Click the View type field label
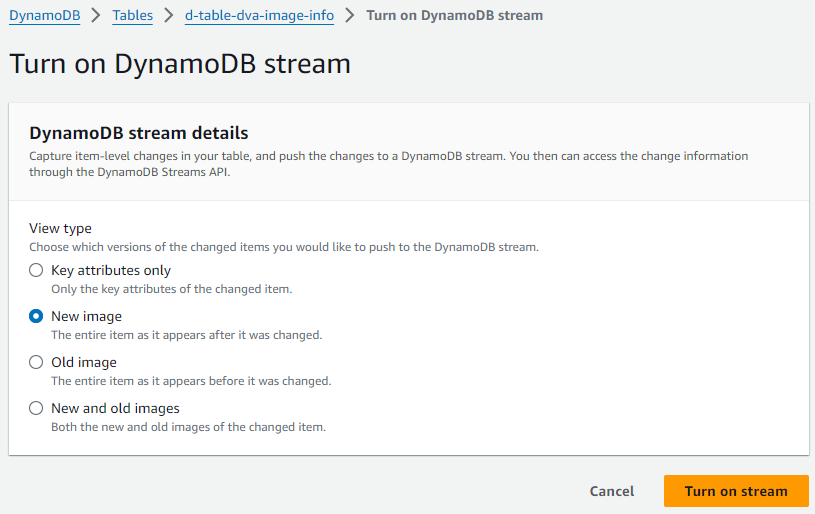The width and height of the screenshot is (815, 514). click(x=60, y=228)
